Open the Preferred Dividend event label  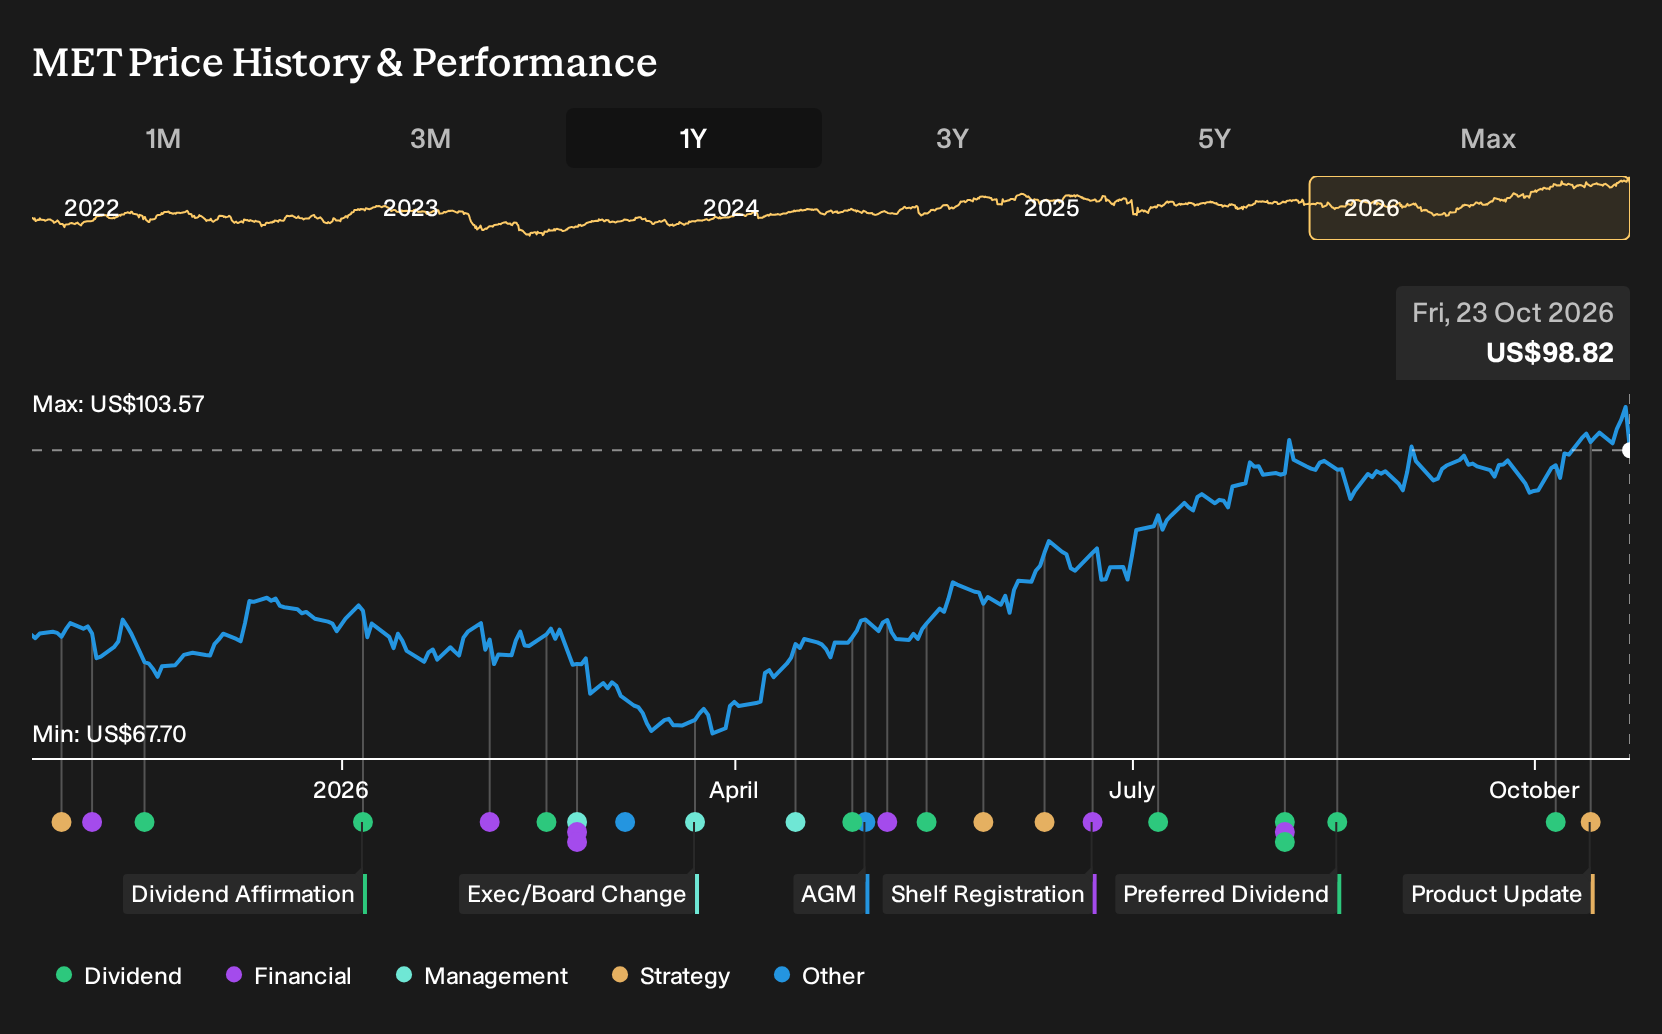coord(1227,894)
